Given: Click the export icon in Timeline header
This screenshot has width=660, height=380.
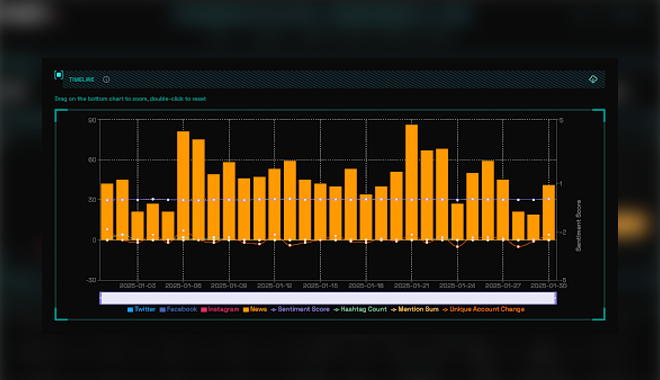Looking at the screenshot, I should point(593,79).
